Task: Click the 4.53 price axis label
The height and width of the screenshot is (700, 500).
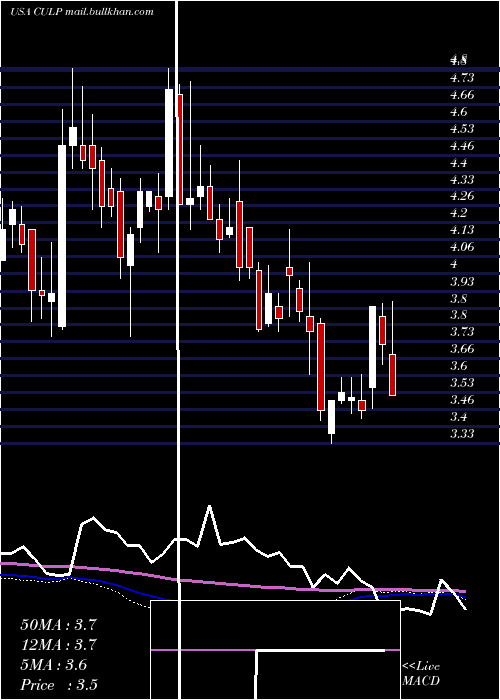Action: [462, 129]
